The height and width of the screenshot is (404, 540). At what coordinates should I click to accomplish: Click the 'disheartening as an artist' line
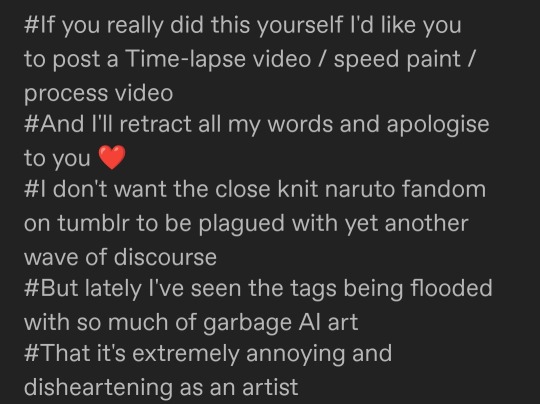click(x=161, y=387)
